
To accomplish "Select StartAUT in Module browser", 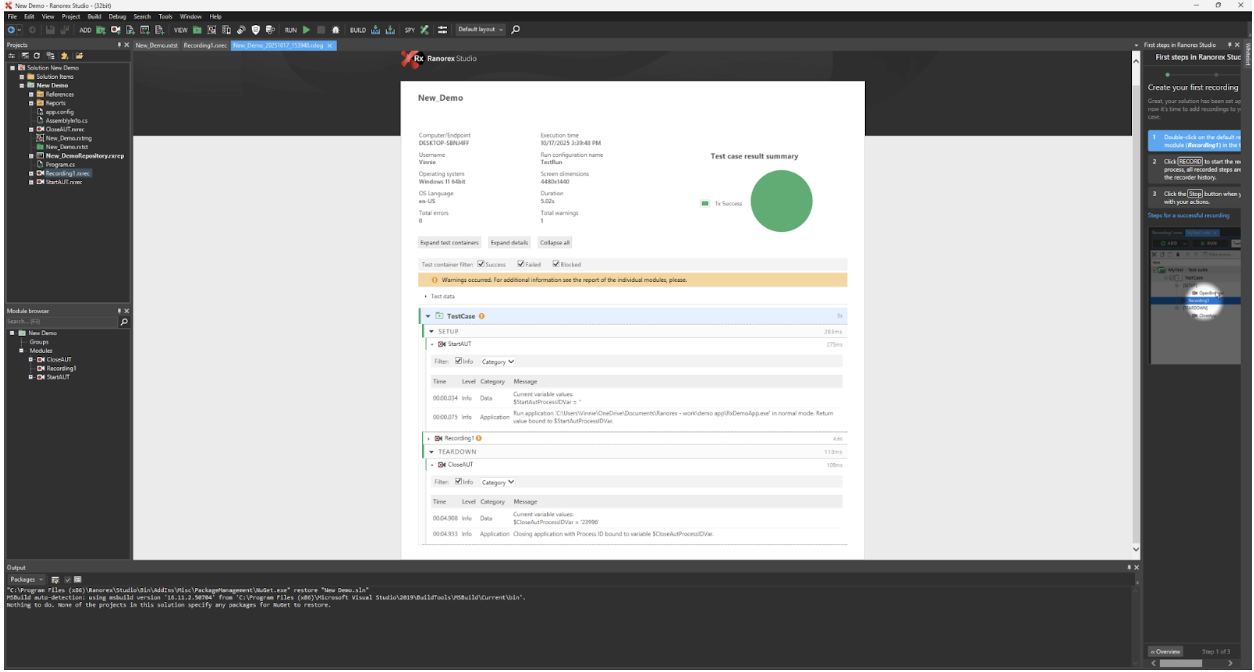I will tap(58, 377).
